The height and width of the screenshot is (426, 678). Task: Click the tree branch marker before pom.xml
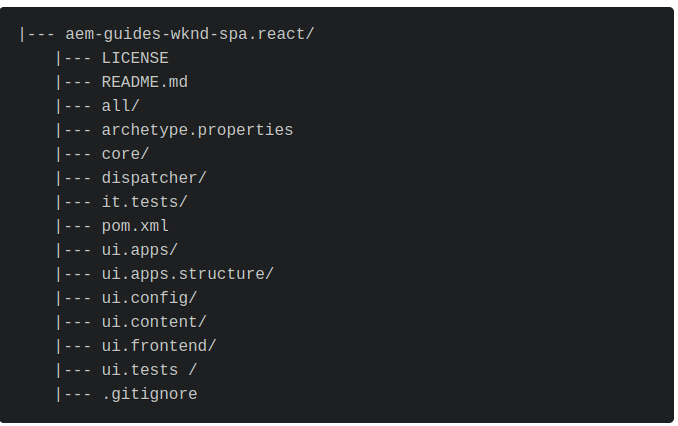coord(74,226)
